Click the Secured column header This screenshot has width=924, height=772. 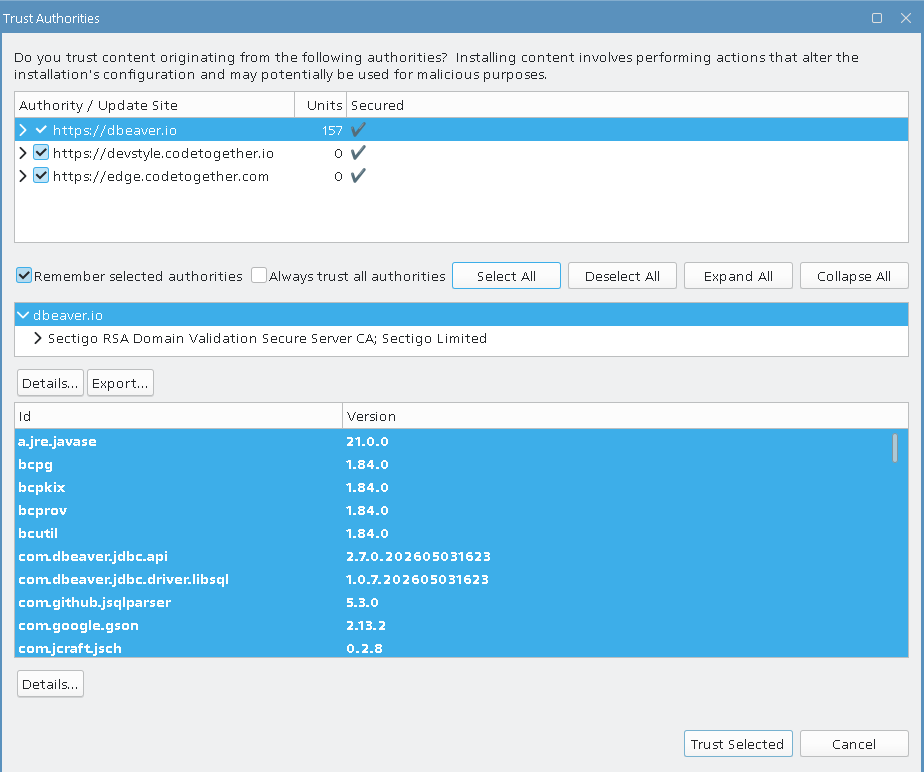pyautogui.click(x=627, y=105)
